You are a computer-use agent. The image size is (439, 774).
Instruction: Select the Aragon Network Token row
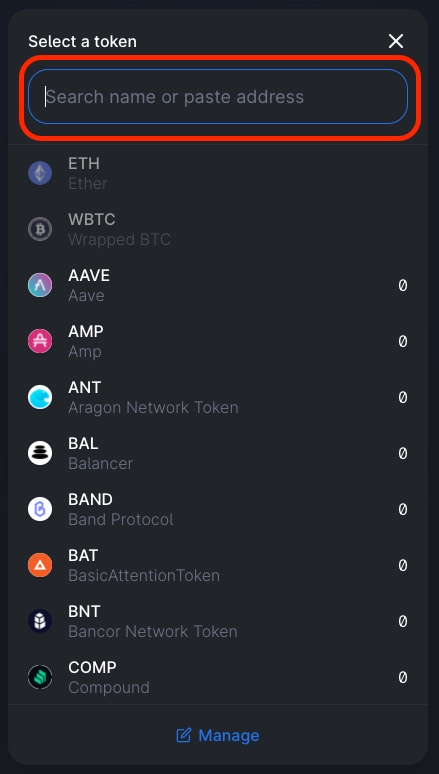pyautogui.click(x=218, y=397)
